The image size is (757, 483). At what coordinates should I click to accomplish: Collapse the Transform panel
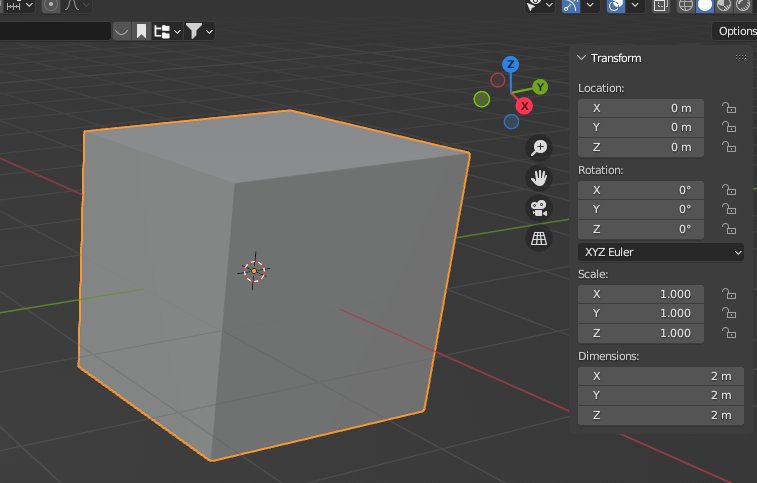(x=582, y=58)
